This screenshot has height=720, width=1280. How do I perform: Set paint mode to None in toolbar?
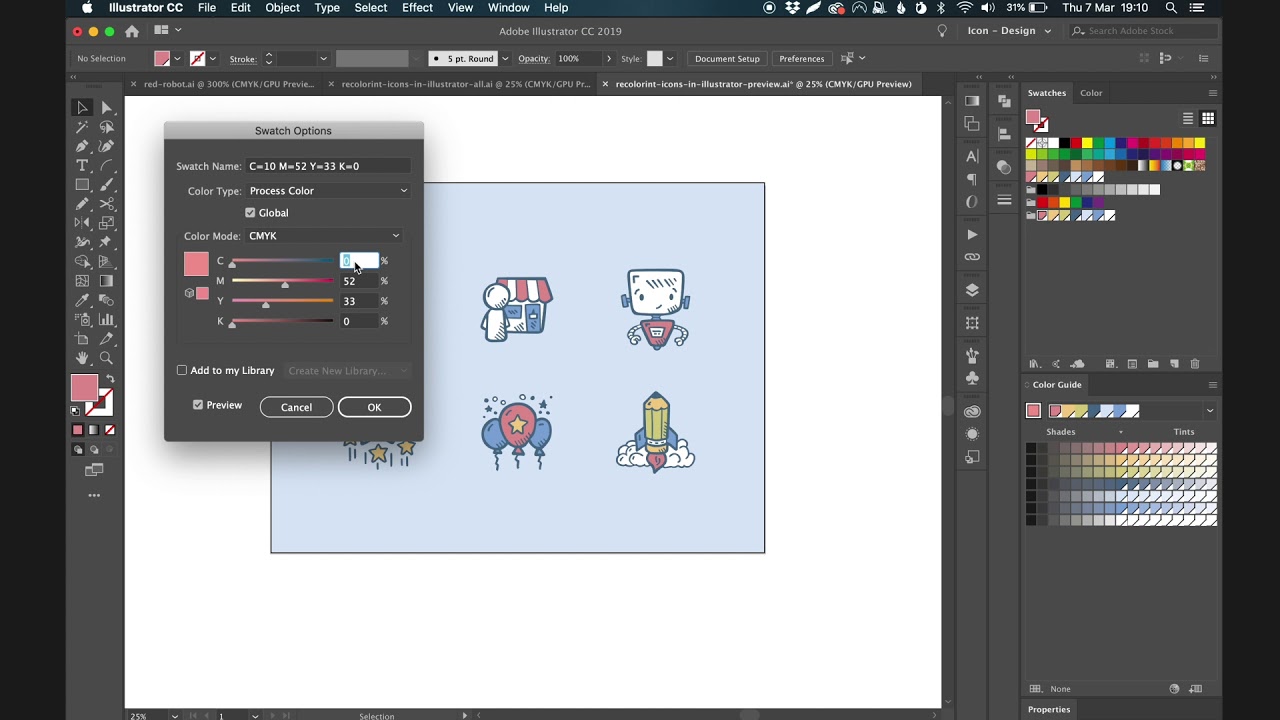[110, 430]
